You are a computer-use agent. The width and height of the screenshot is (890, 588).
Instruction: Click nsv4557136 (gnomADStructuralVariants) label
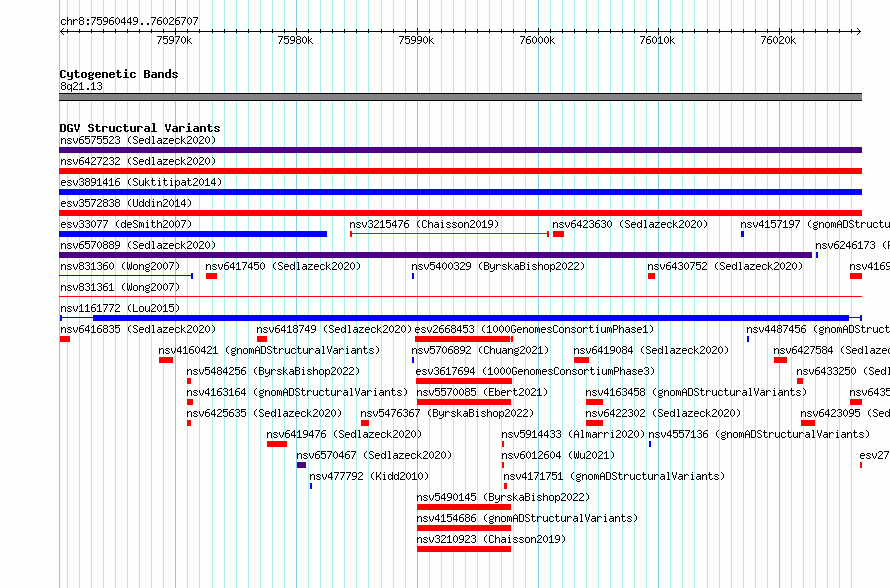point(759,434)
